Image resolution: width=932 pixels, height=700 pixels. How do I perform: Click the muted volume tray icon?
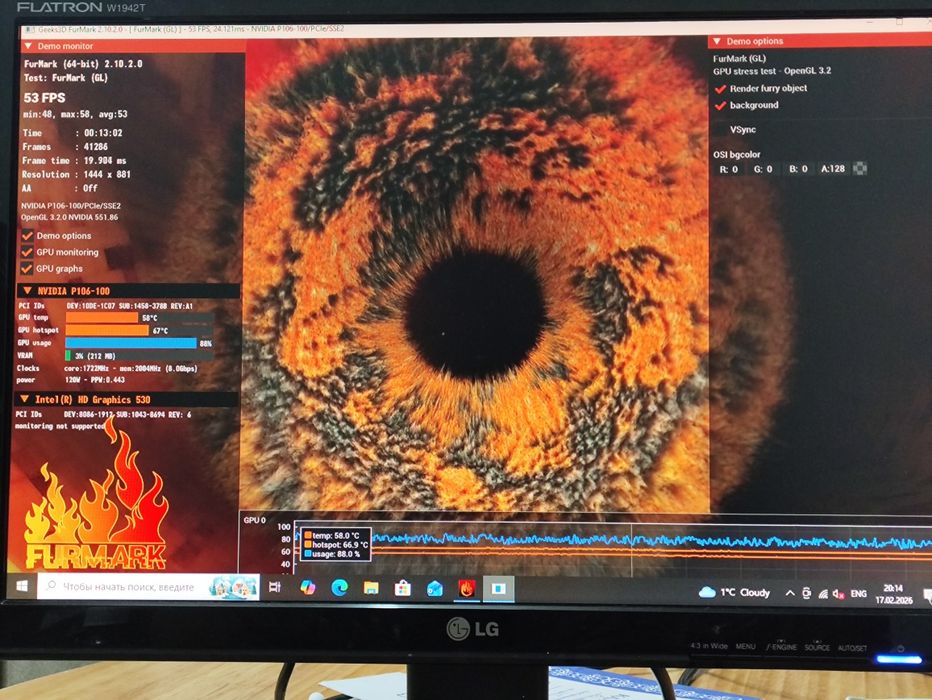pyautogui.click(x=839, y=593)
